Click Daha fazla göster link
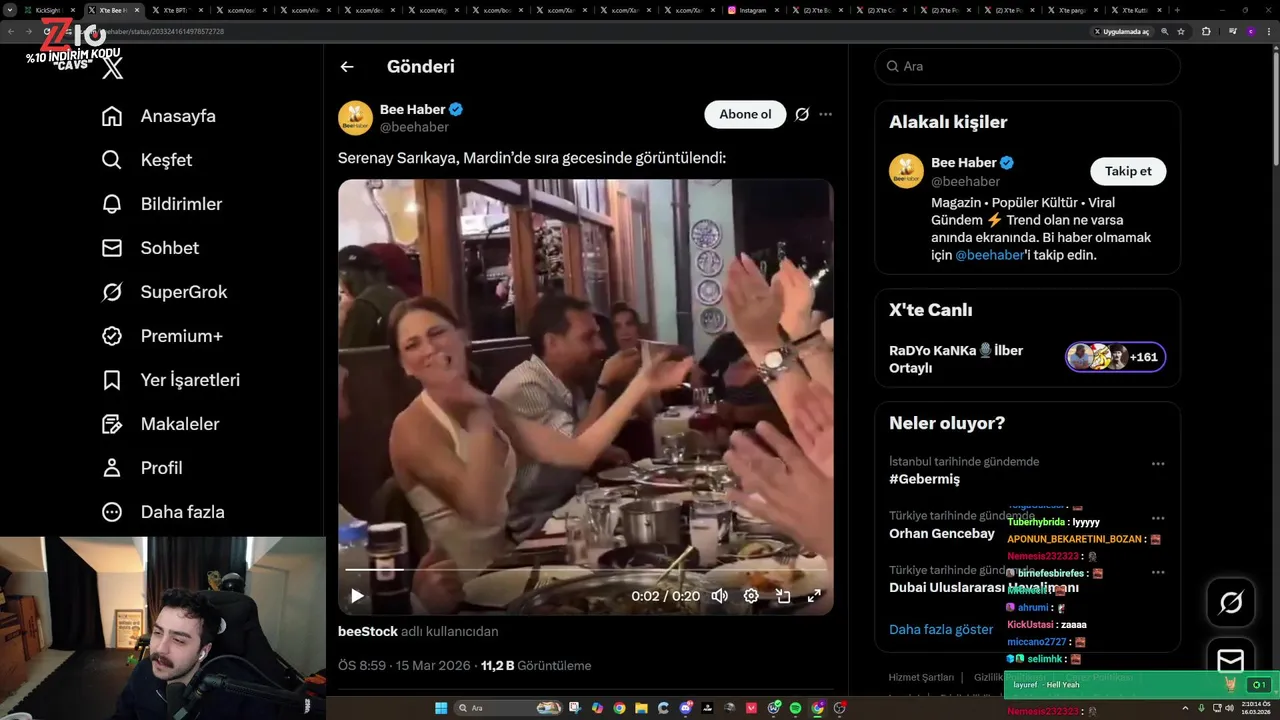This screenshot has width=1280, height=720. (x=941, y=629)
